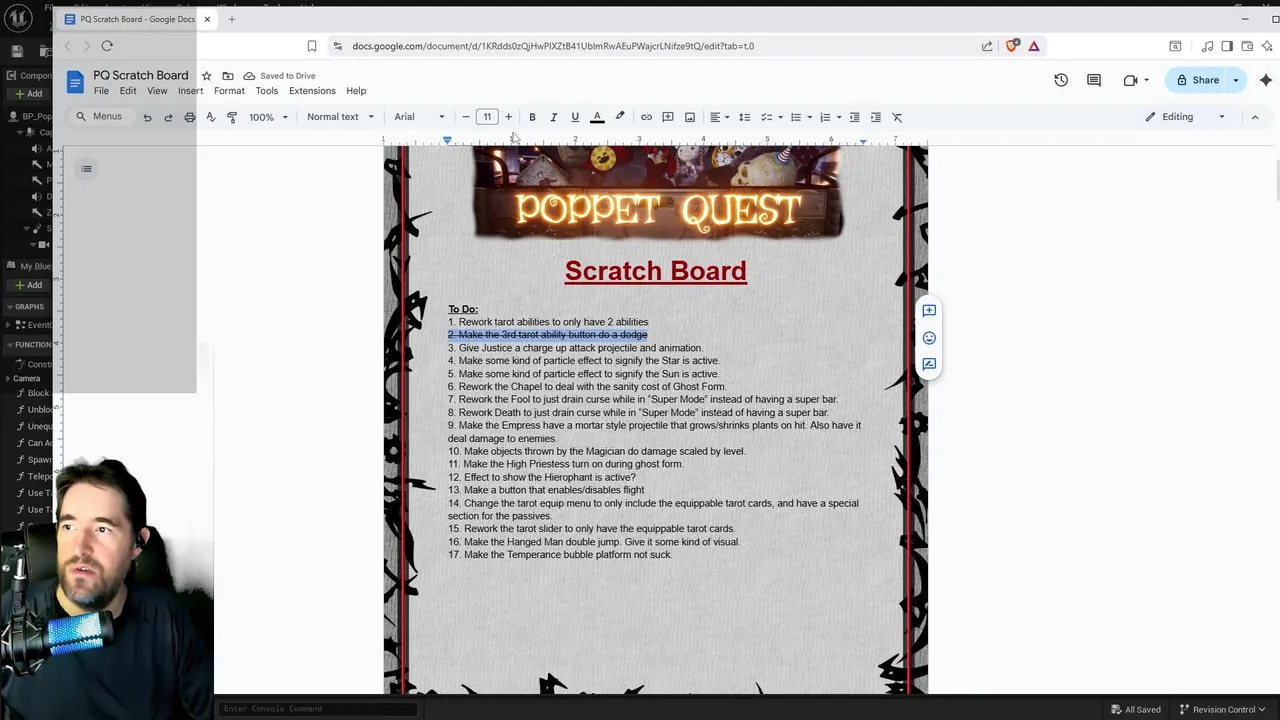Open the Normal text style dropdown
1280x720 pixels.
[340, 117]
